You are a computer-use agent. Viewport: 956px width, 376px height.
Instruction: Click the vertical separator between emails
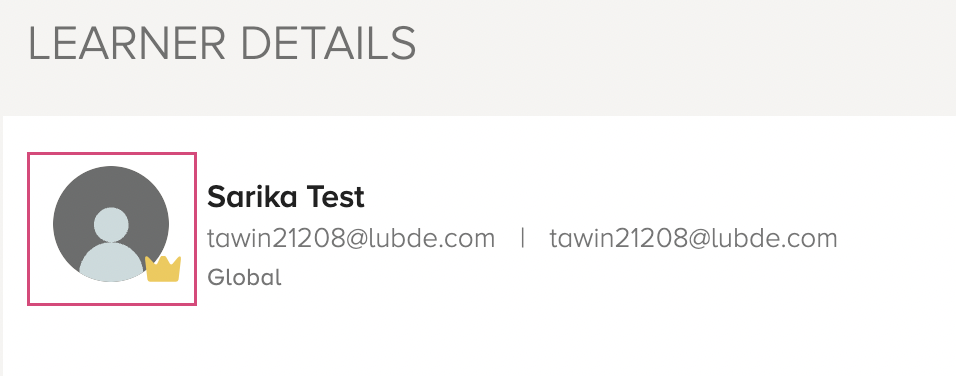[x=523, y=238]
